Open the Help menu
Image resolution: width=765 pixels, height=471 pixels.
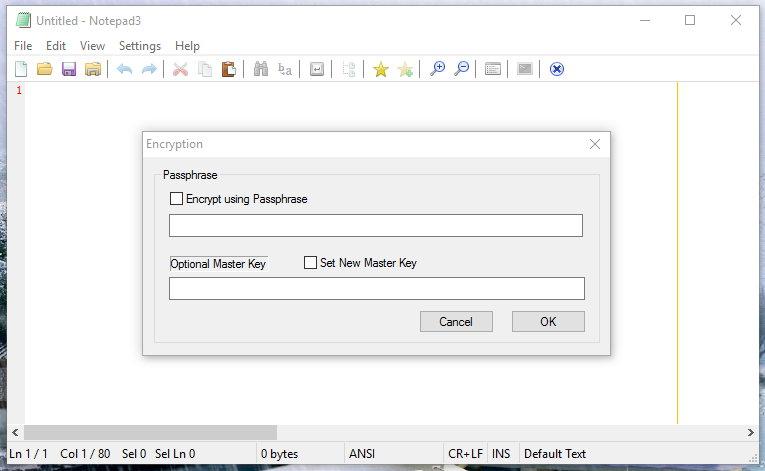tap(187, 46)
